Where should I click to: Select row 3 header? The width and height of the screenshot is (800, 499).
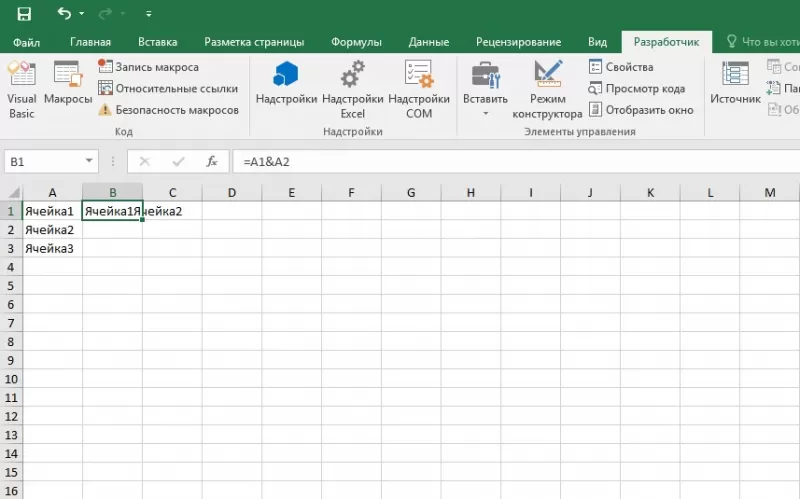11,248
